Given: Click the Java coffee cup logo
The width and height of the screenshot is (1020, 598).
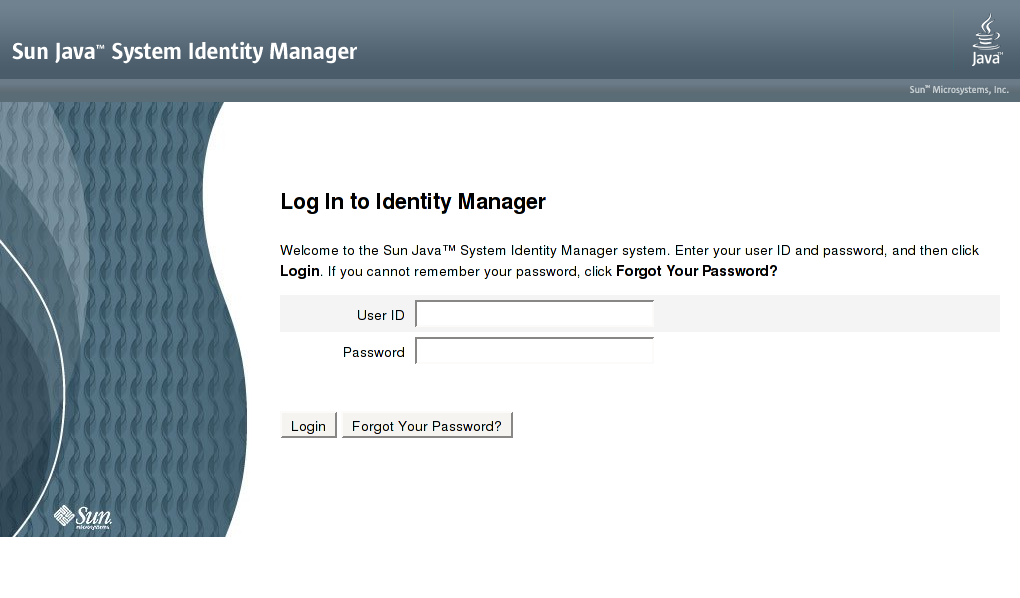Looking at the screenshot, I should coord(987,40).
